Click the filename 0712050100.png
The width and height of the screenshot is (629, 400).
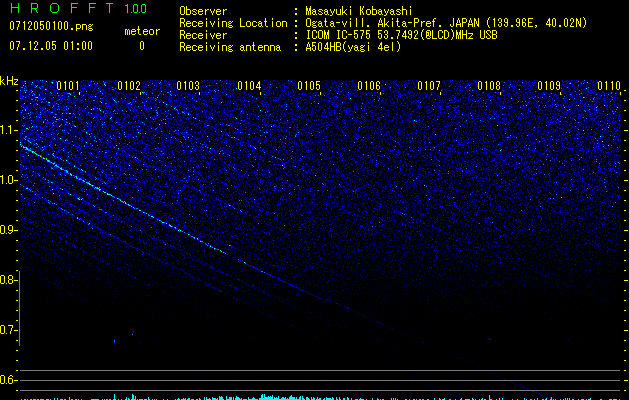click(51, 26)
